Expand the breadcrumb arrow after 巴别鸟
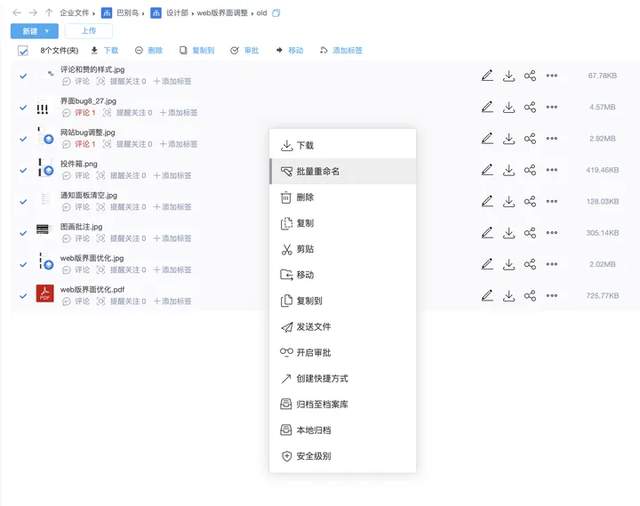This screenshot has width=640, height=506. [143, 14]
